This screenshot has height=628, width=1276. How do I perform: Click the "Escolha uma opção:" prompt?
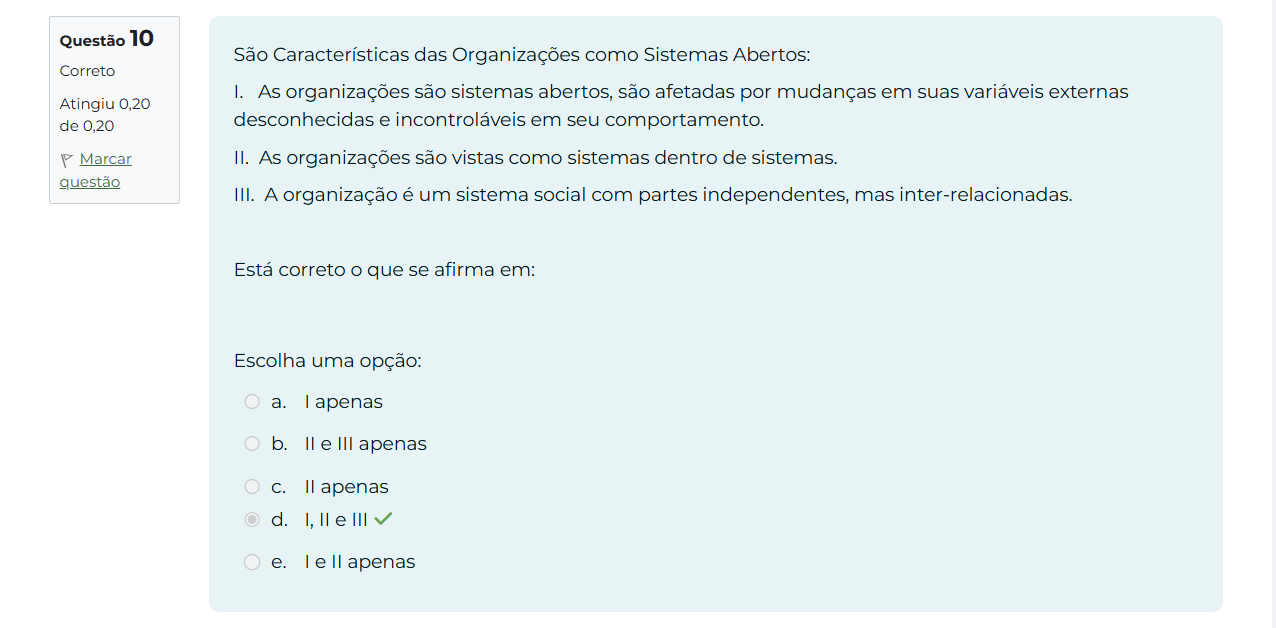(x=327, y=360)
